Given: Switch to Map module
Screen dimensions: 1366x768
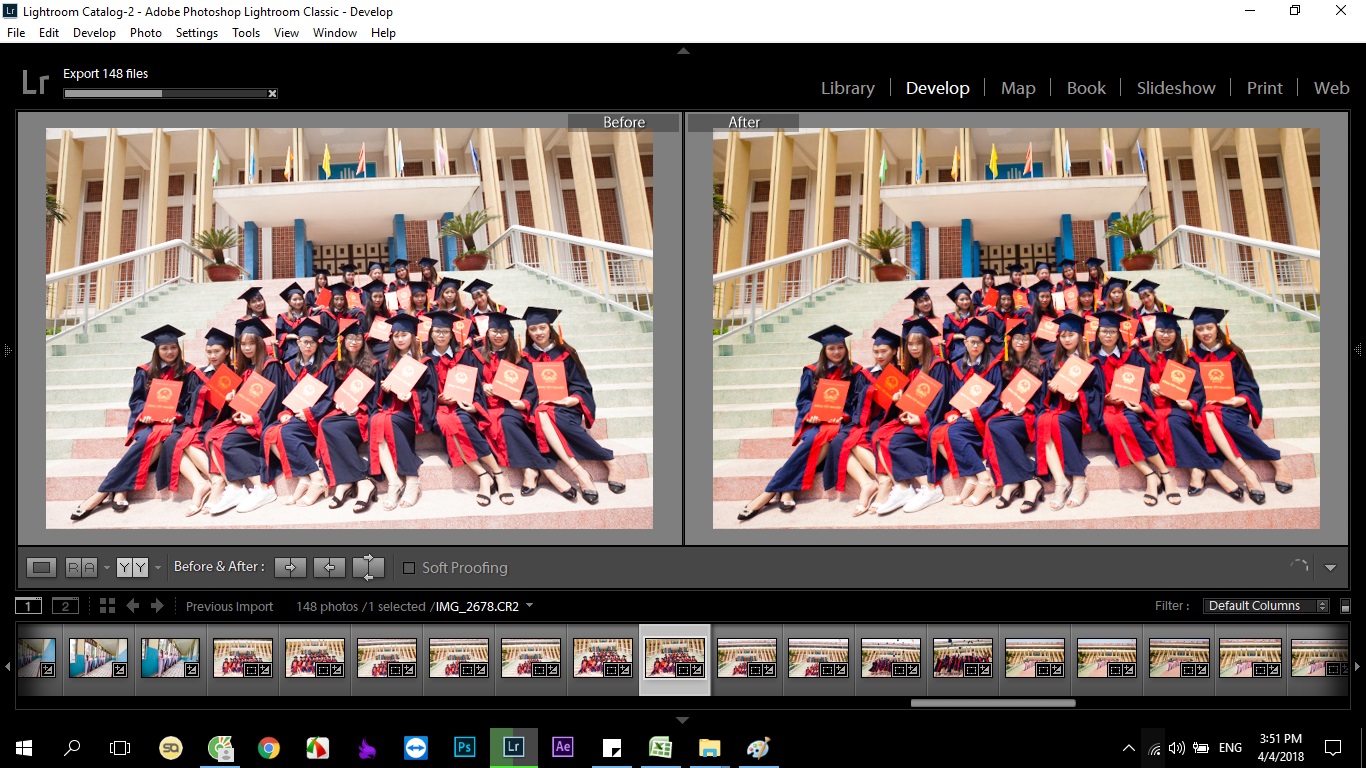Looking at the screenshot, I should point(1018,88).
